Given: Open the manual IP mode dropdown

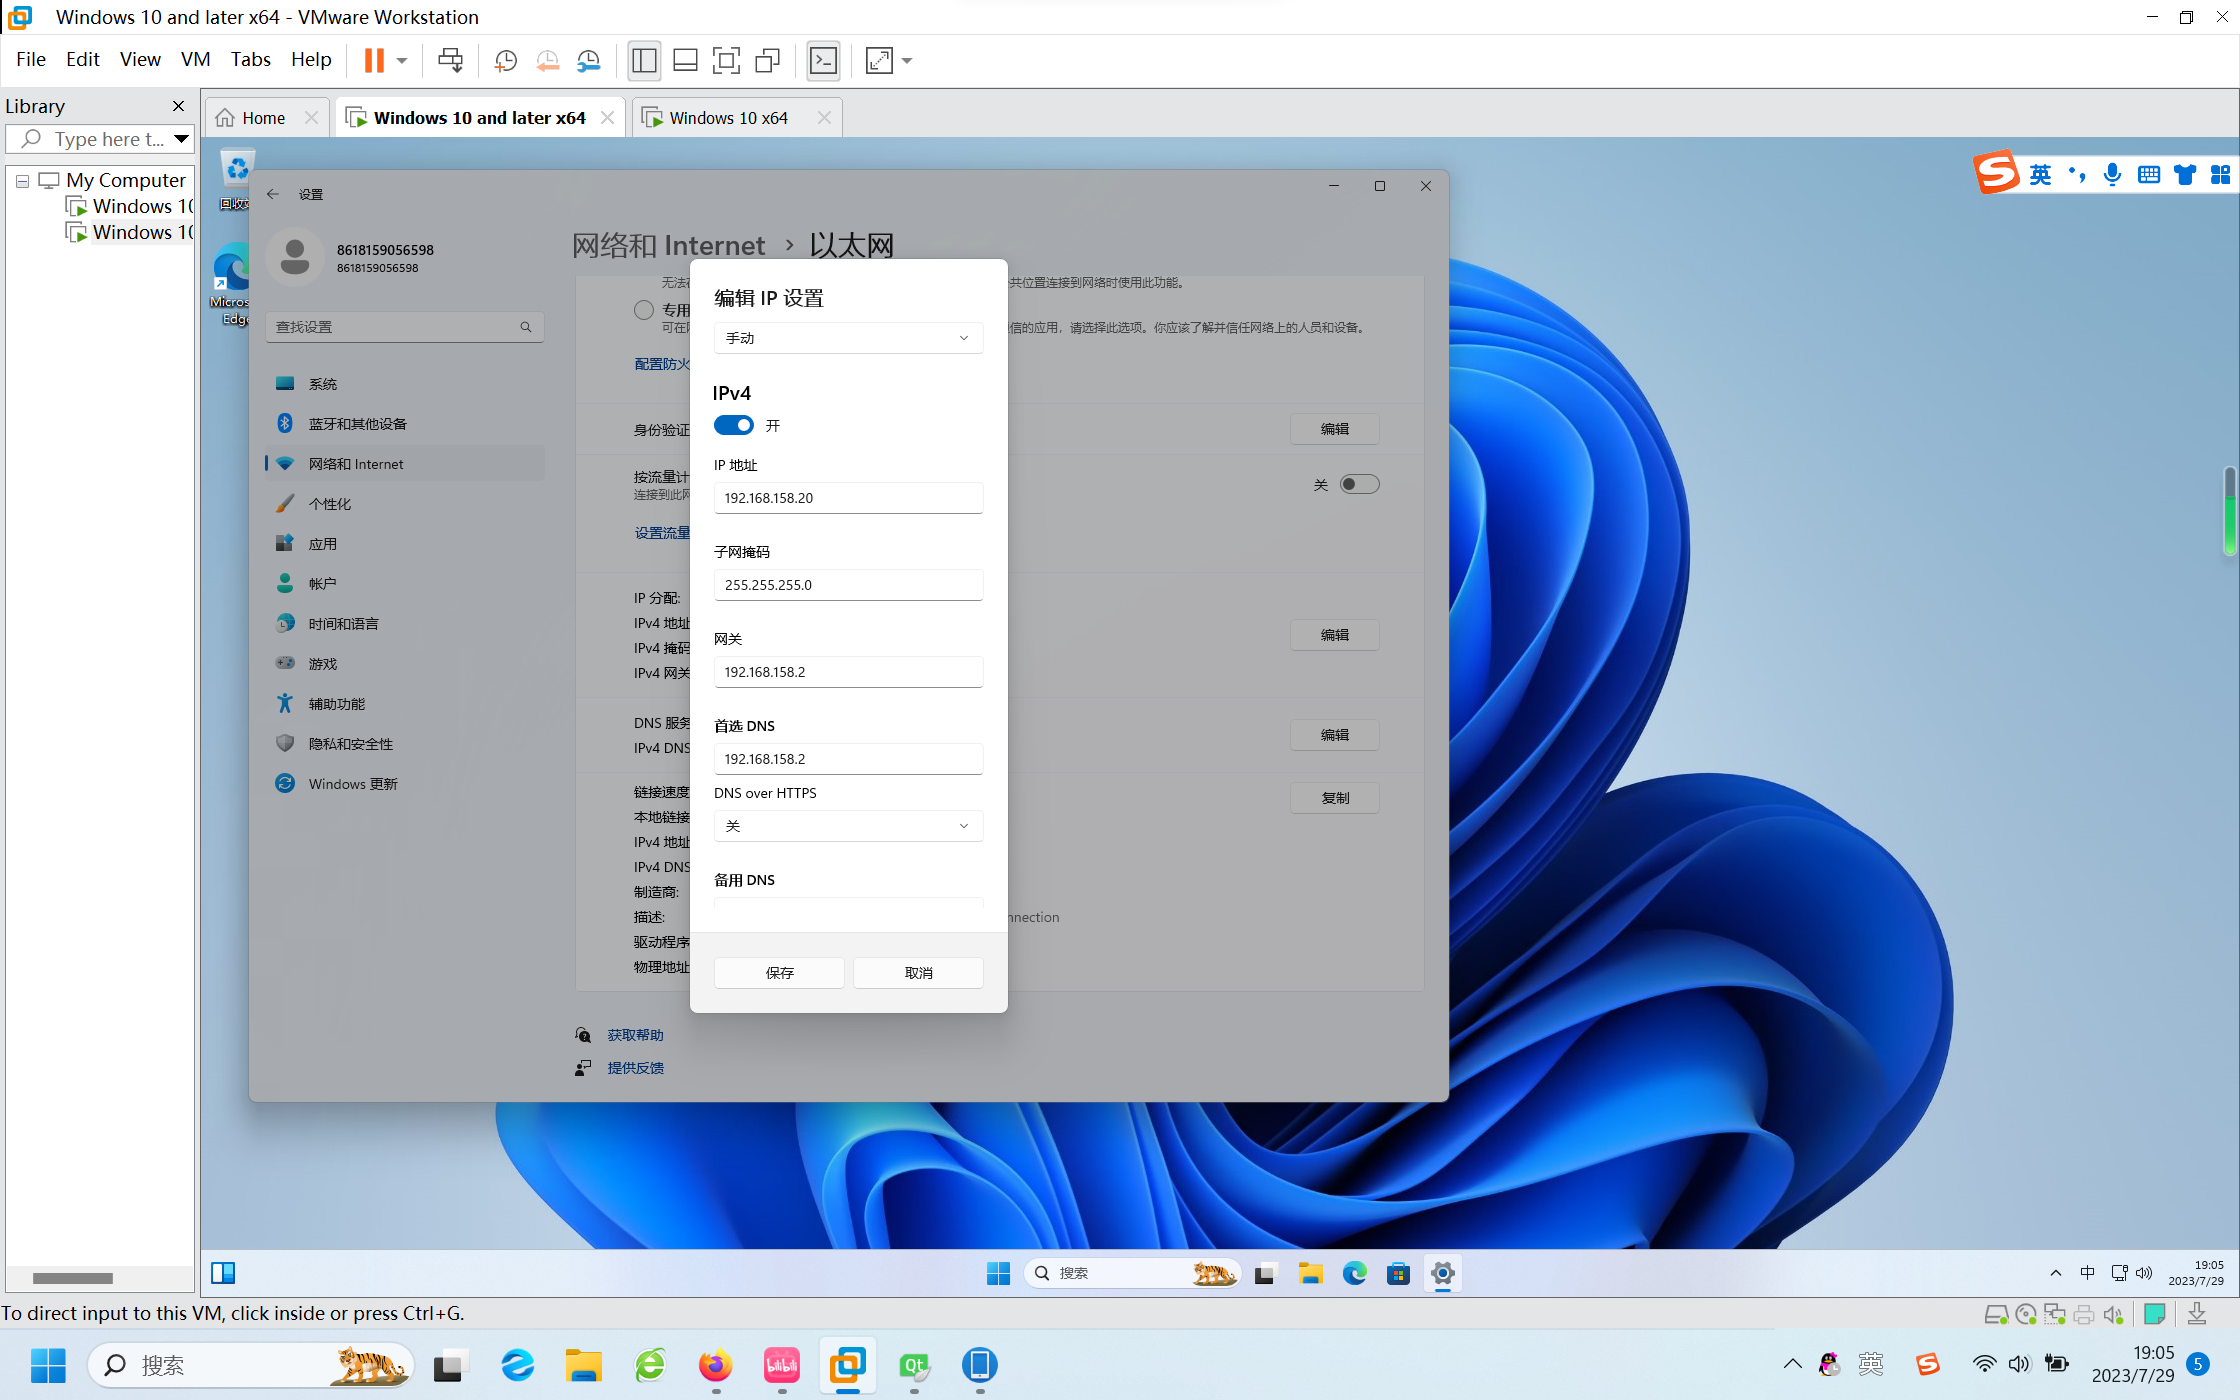Looking at the screenshot, I should pos(848,338).
